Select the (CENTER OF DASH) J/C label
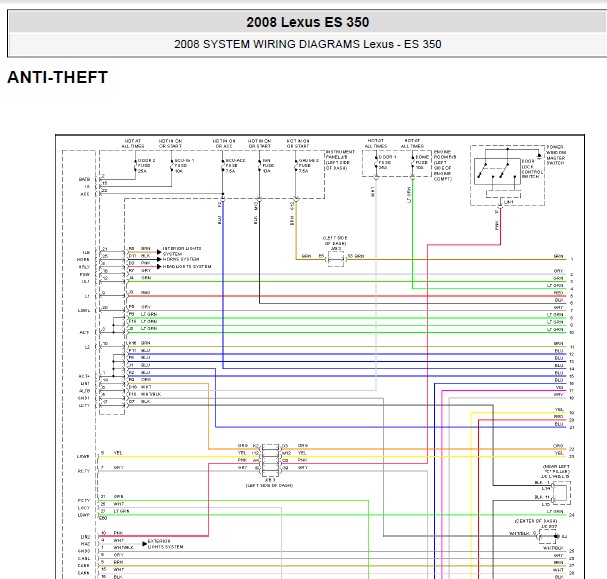 [536, 524]
